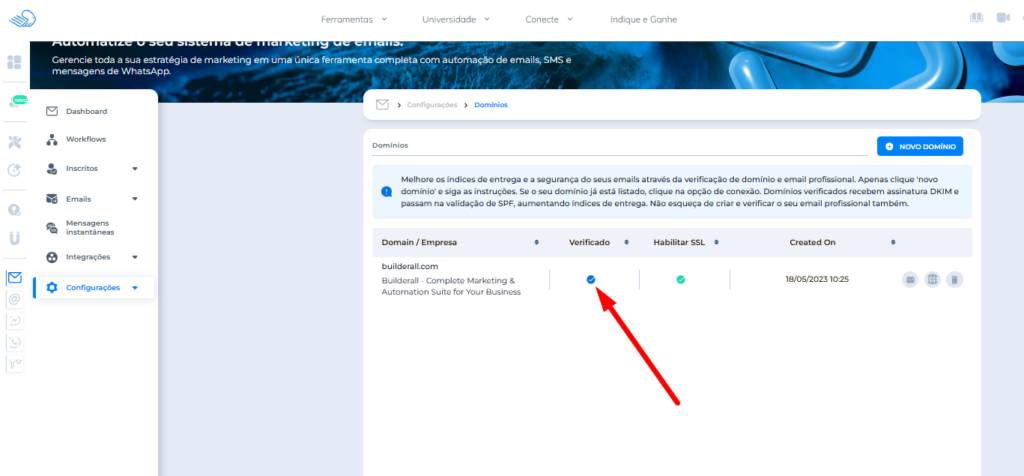The image size is (1024, 476).
Task: Click the Domínios search field
Action: 618,146
